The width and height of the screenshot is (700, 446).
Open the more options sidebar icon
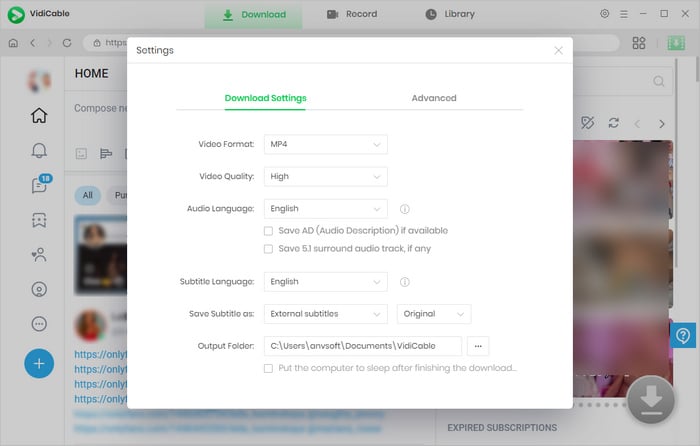pos(39,324)
